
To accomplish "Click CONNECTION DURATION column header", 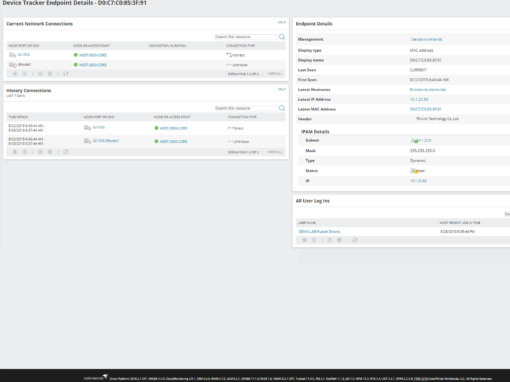I will click(167, 46).
